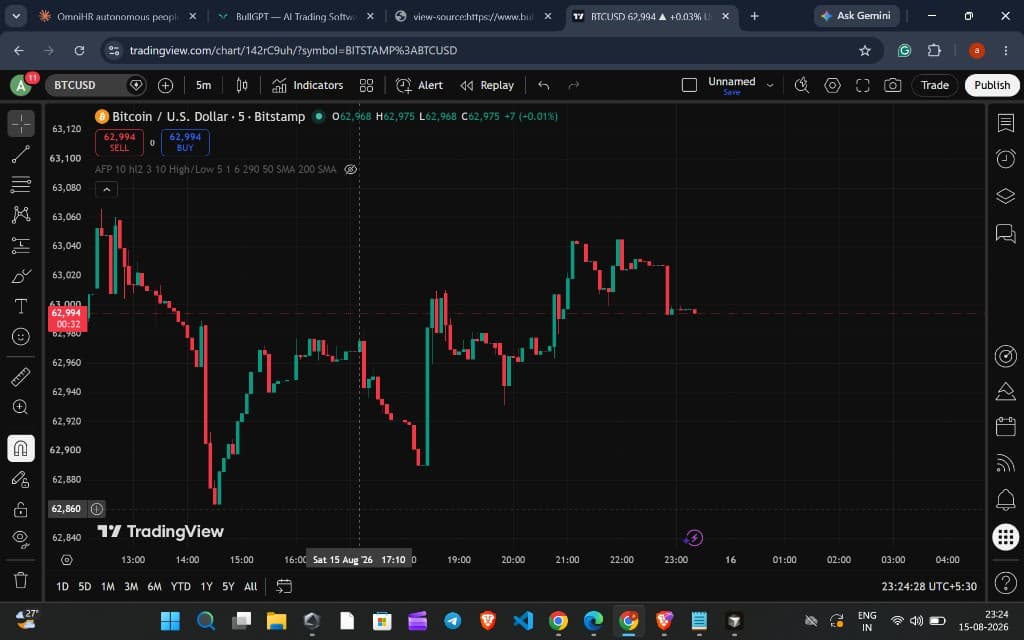Open the Ask Gemini button
Screen dimensions: 1024x640
856,16
